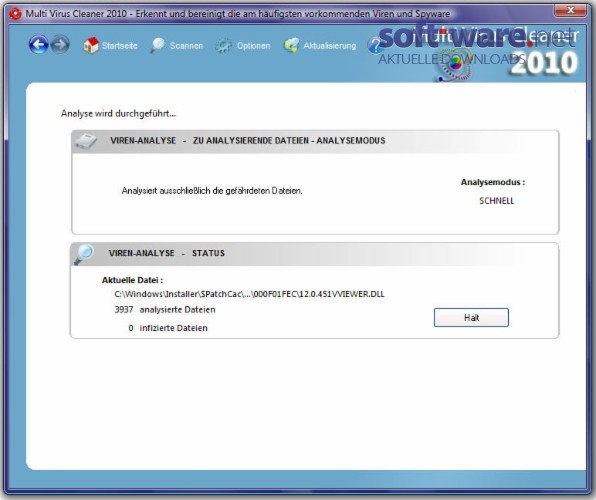
Task: Click the drive icon in Viren-Analyse header
Action: (86, 141)
